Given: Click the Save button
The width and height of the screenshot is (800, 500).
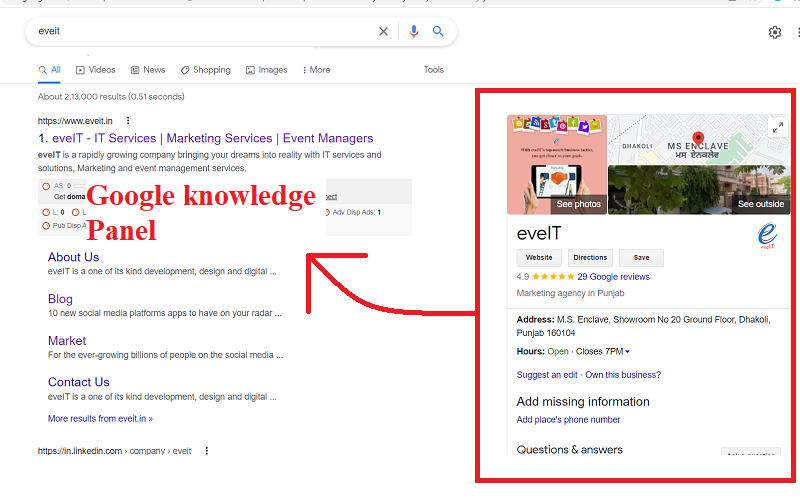Looking at the screenshot, I should point(641,258).
